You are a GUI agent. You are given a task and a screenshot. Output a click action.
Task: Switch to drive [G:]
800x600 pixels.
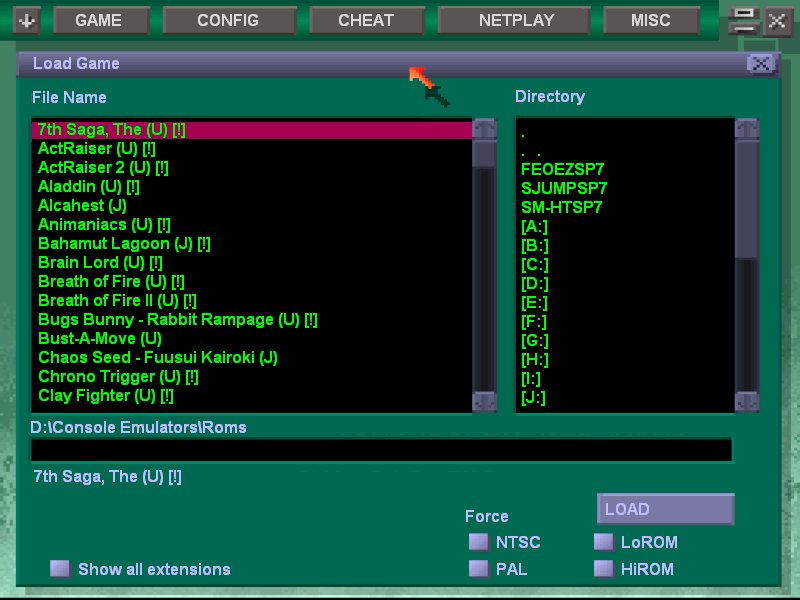[x=625, y=341]
